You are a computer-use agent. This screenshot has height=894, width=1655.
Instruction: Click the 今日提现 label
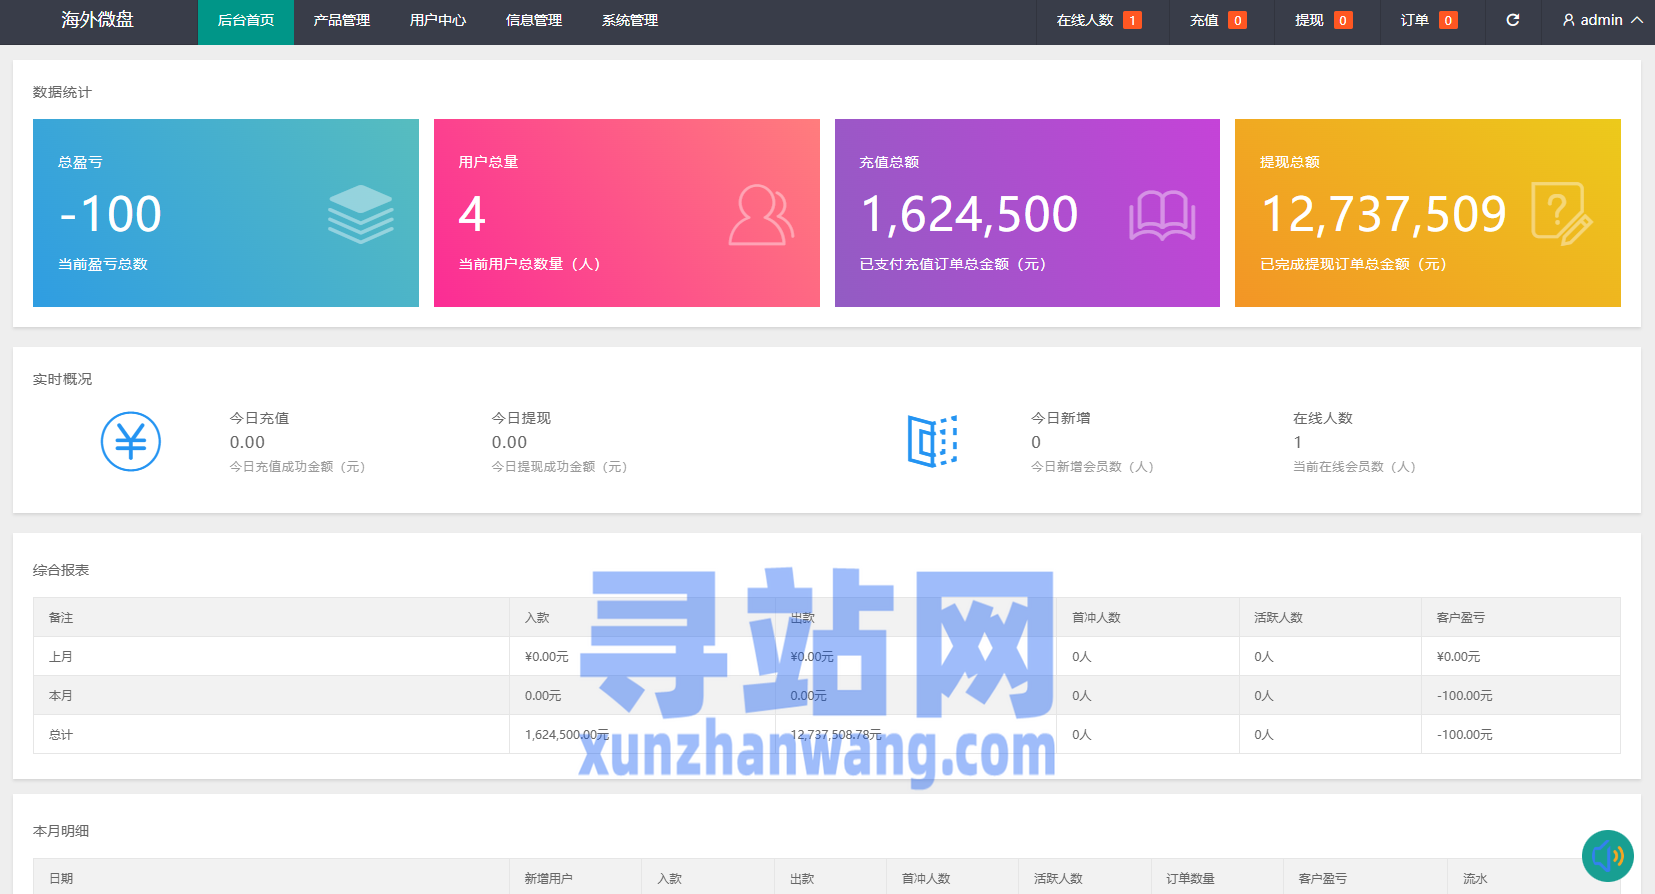coord(521,418)
